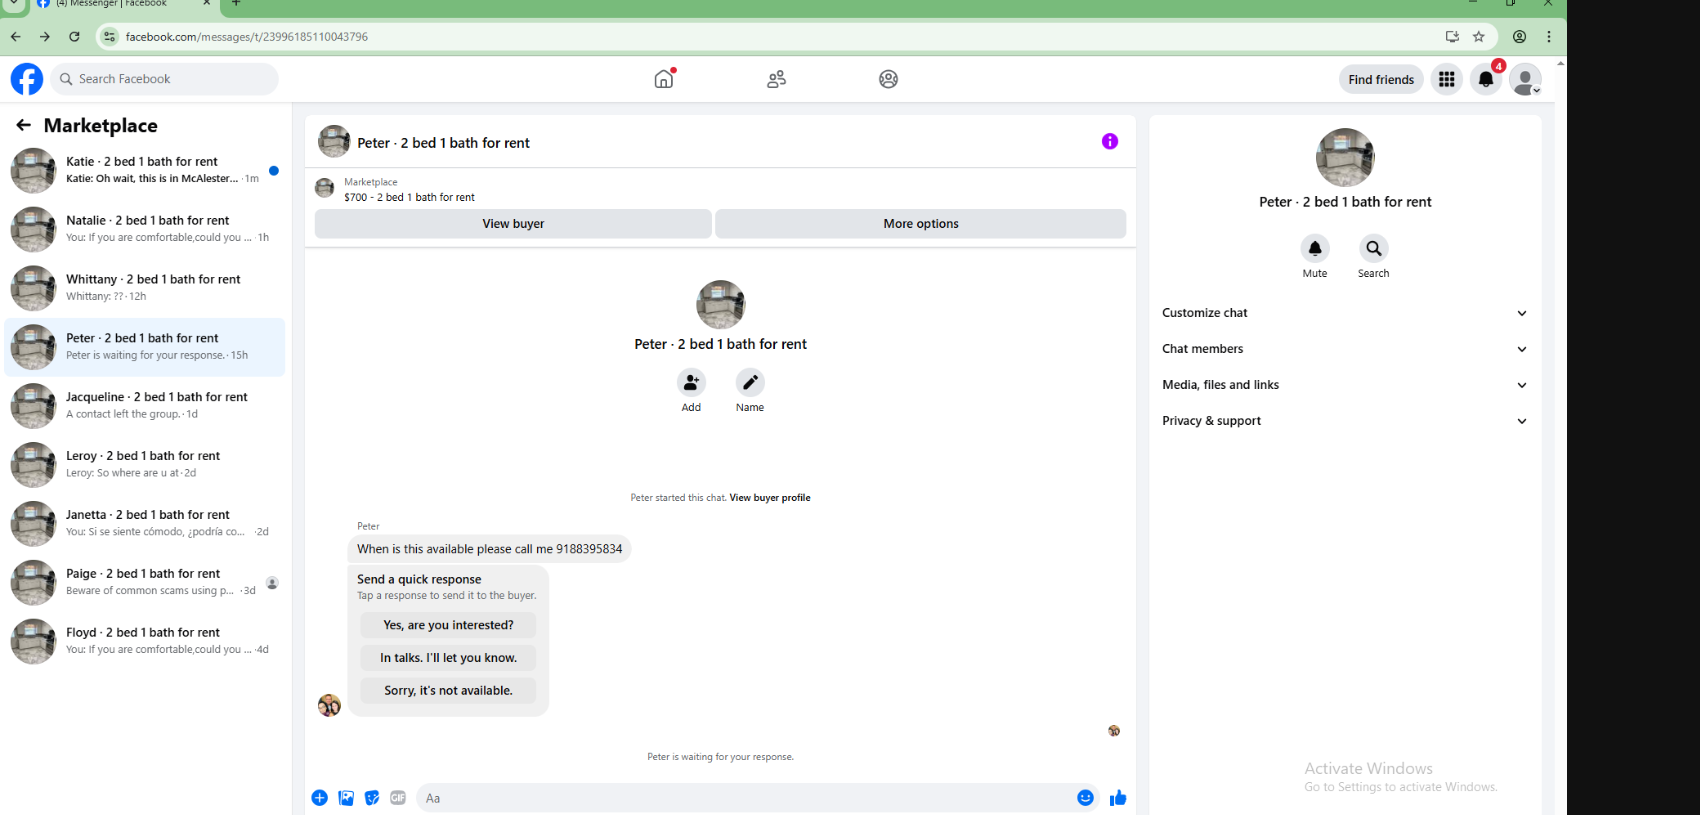Viewport: 1700px width, 815px height.
Task: Open more actions plus icon in composer
Action: 319,798
